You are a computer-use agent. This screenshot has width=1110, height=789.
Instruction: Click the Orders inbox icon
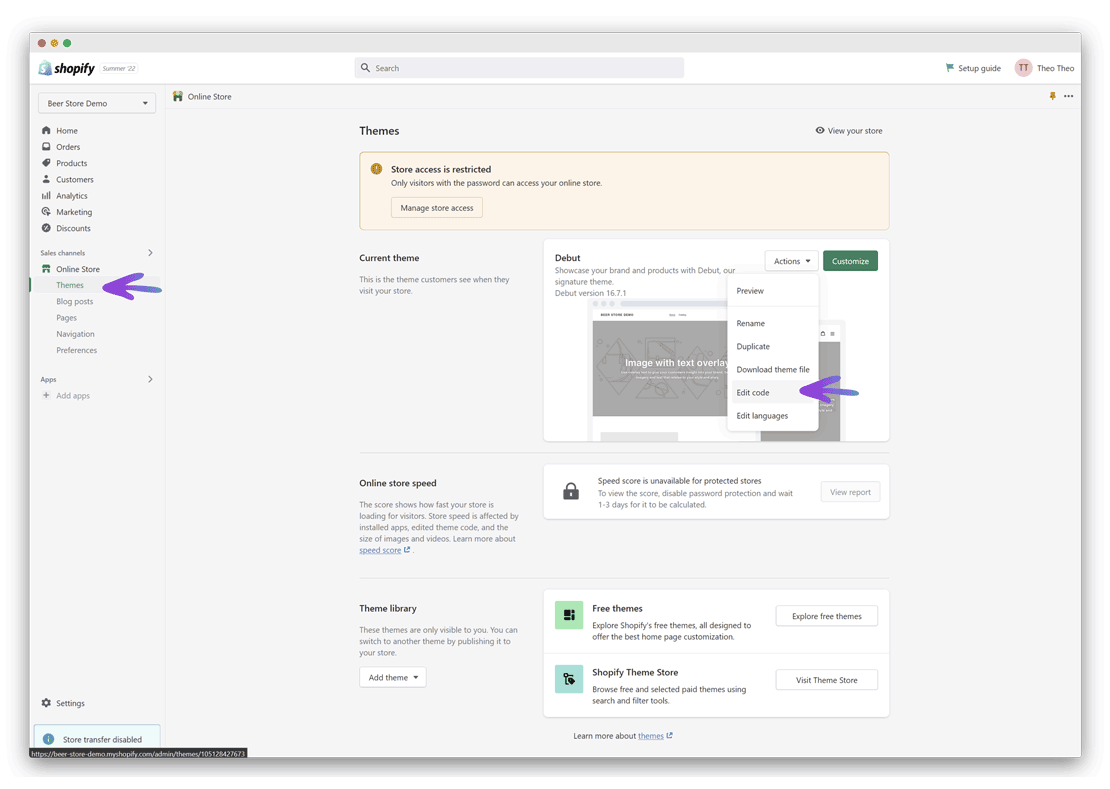click(x=46, y=146)
